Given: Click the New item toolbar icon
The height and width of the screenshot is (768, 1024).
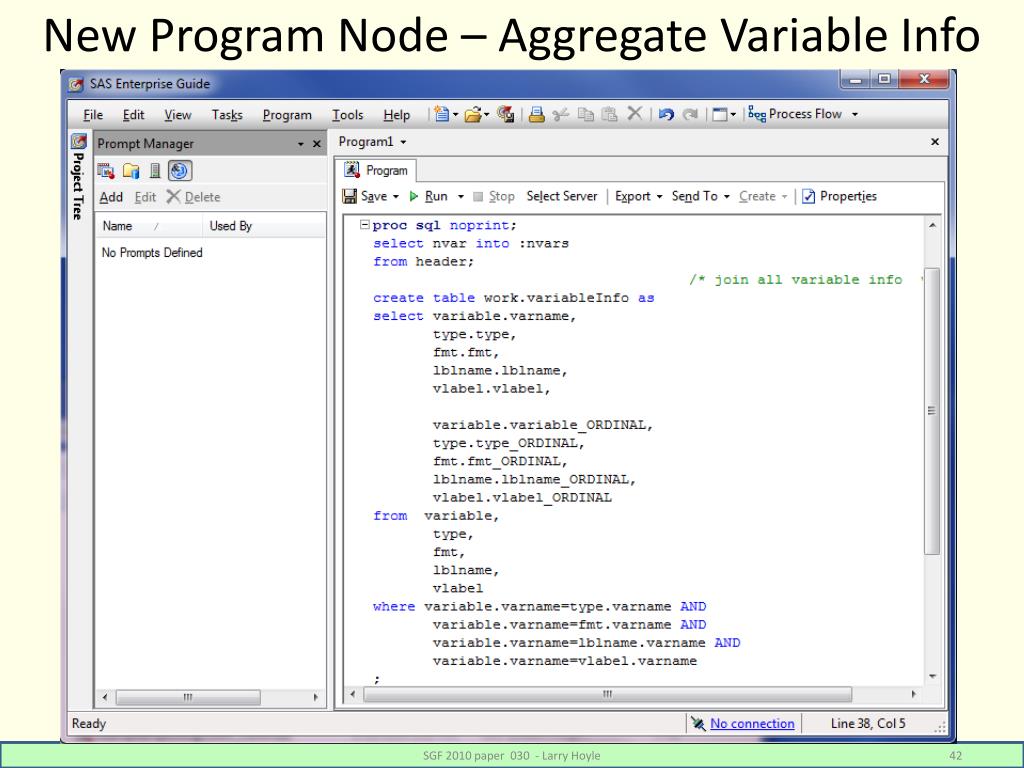Looking at the screenshot, I should click(442, 114).
